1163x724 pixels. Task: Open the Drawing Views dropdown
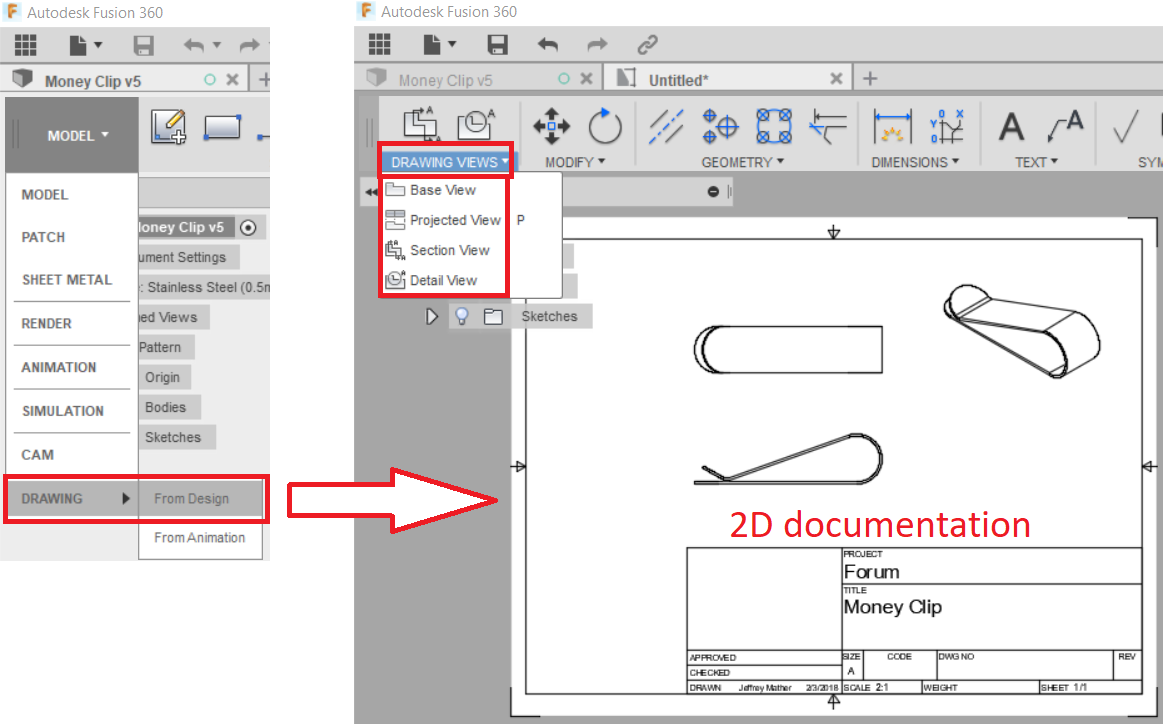click(444, 159)
